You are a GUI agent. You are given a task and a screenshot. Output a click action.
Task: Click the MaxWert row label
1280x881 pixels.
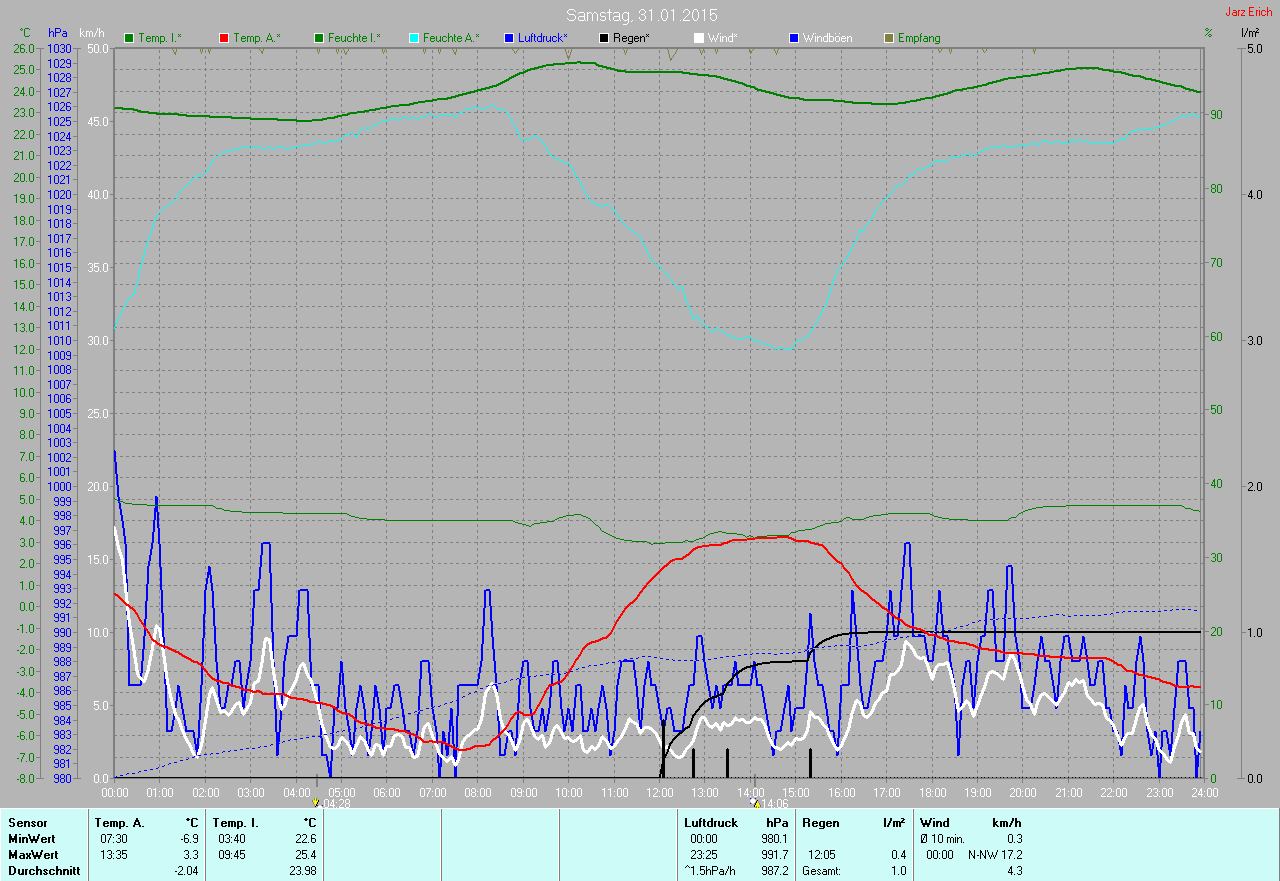tap(33, 855)
